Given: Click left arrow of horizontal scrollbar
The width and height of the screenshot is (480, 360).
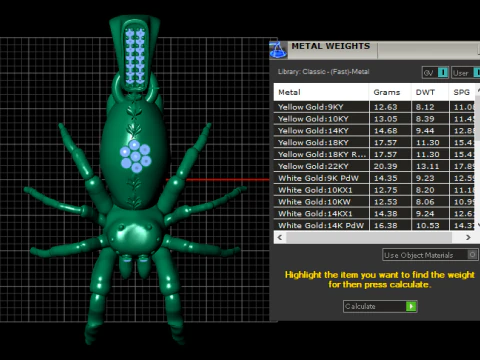Looking at the screenshot, I should coord(280,237).
